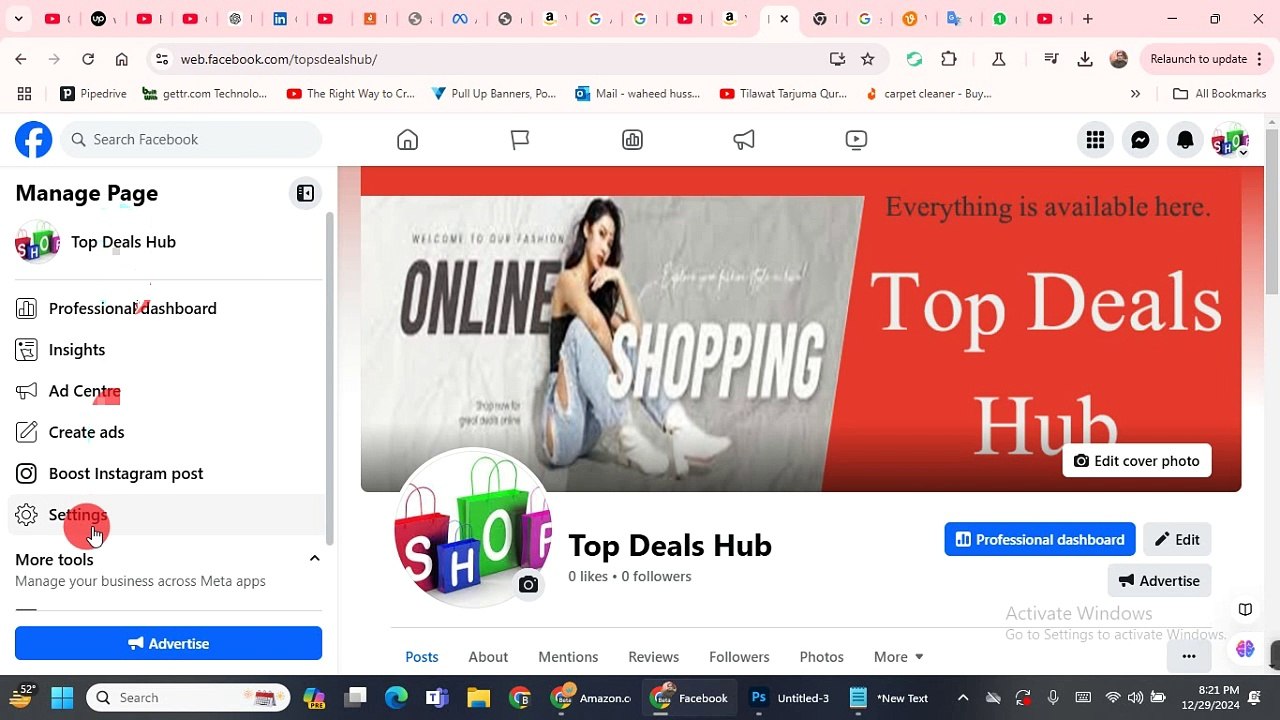Open Pages via the flag icon
Screen dimensions: 1280x720
pos(520,140)
